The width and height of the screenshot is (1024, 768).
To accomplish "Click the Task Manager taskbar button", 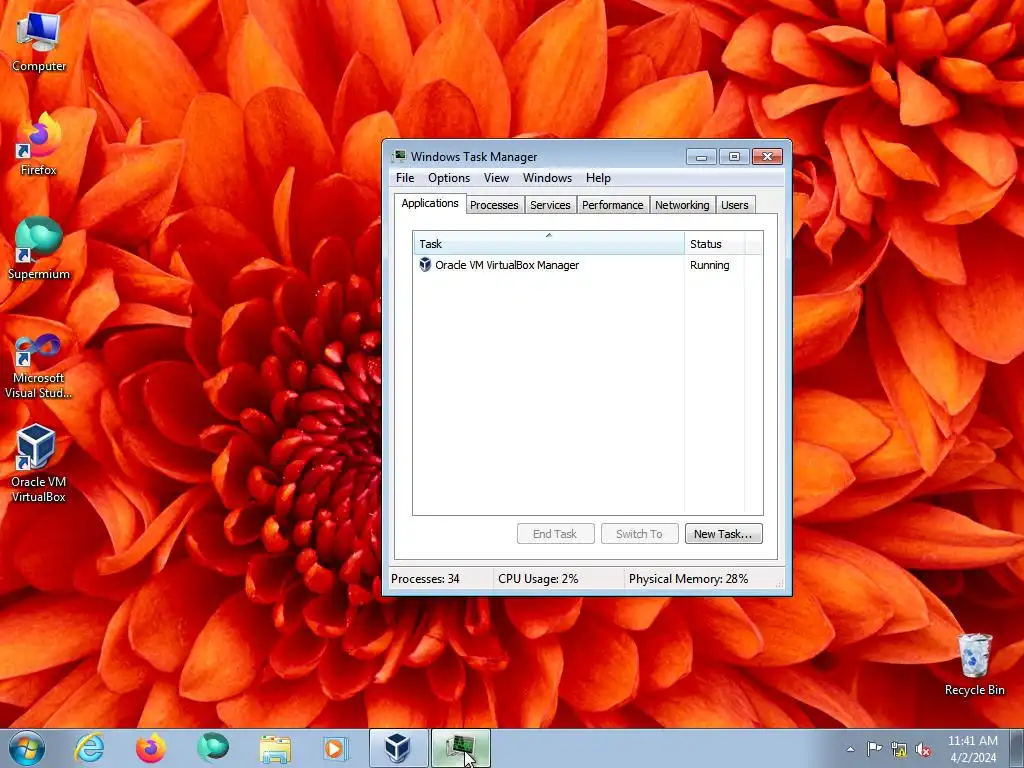I will click(x=460, y=748).
